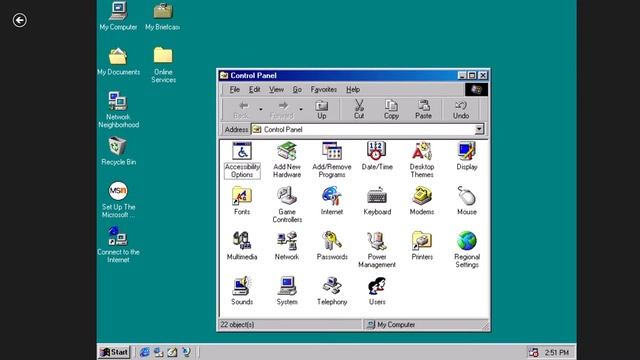Image resolution: width=640 pixels, height=360 pixels.
Task: Click the Copy toolbar button
Action: (391, 110)
